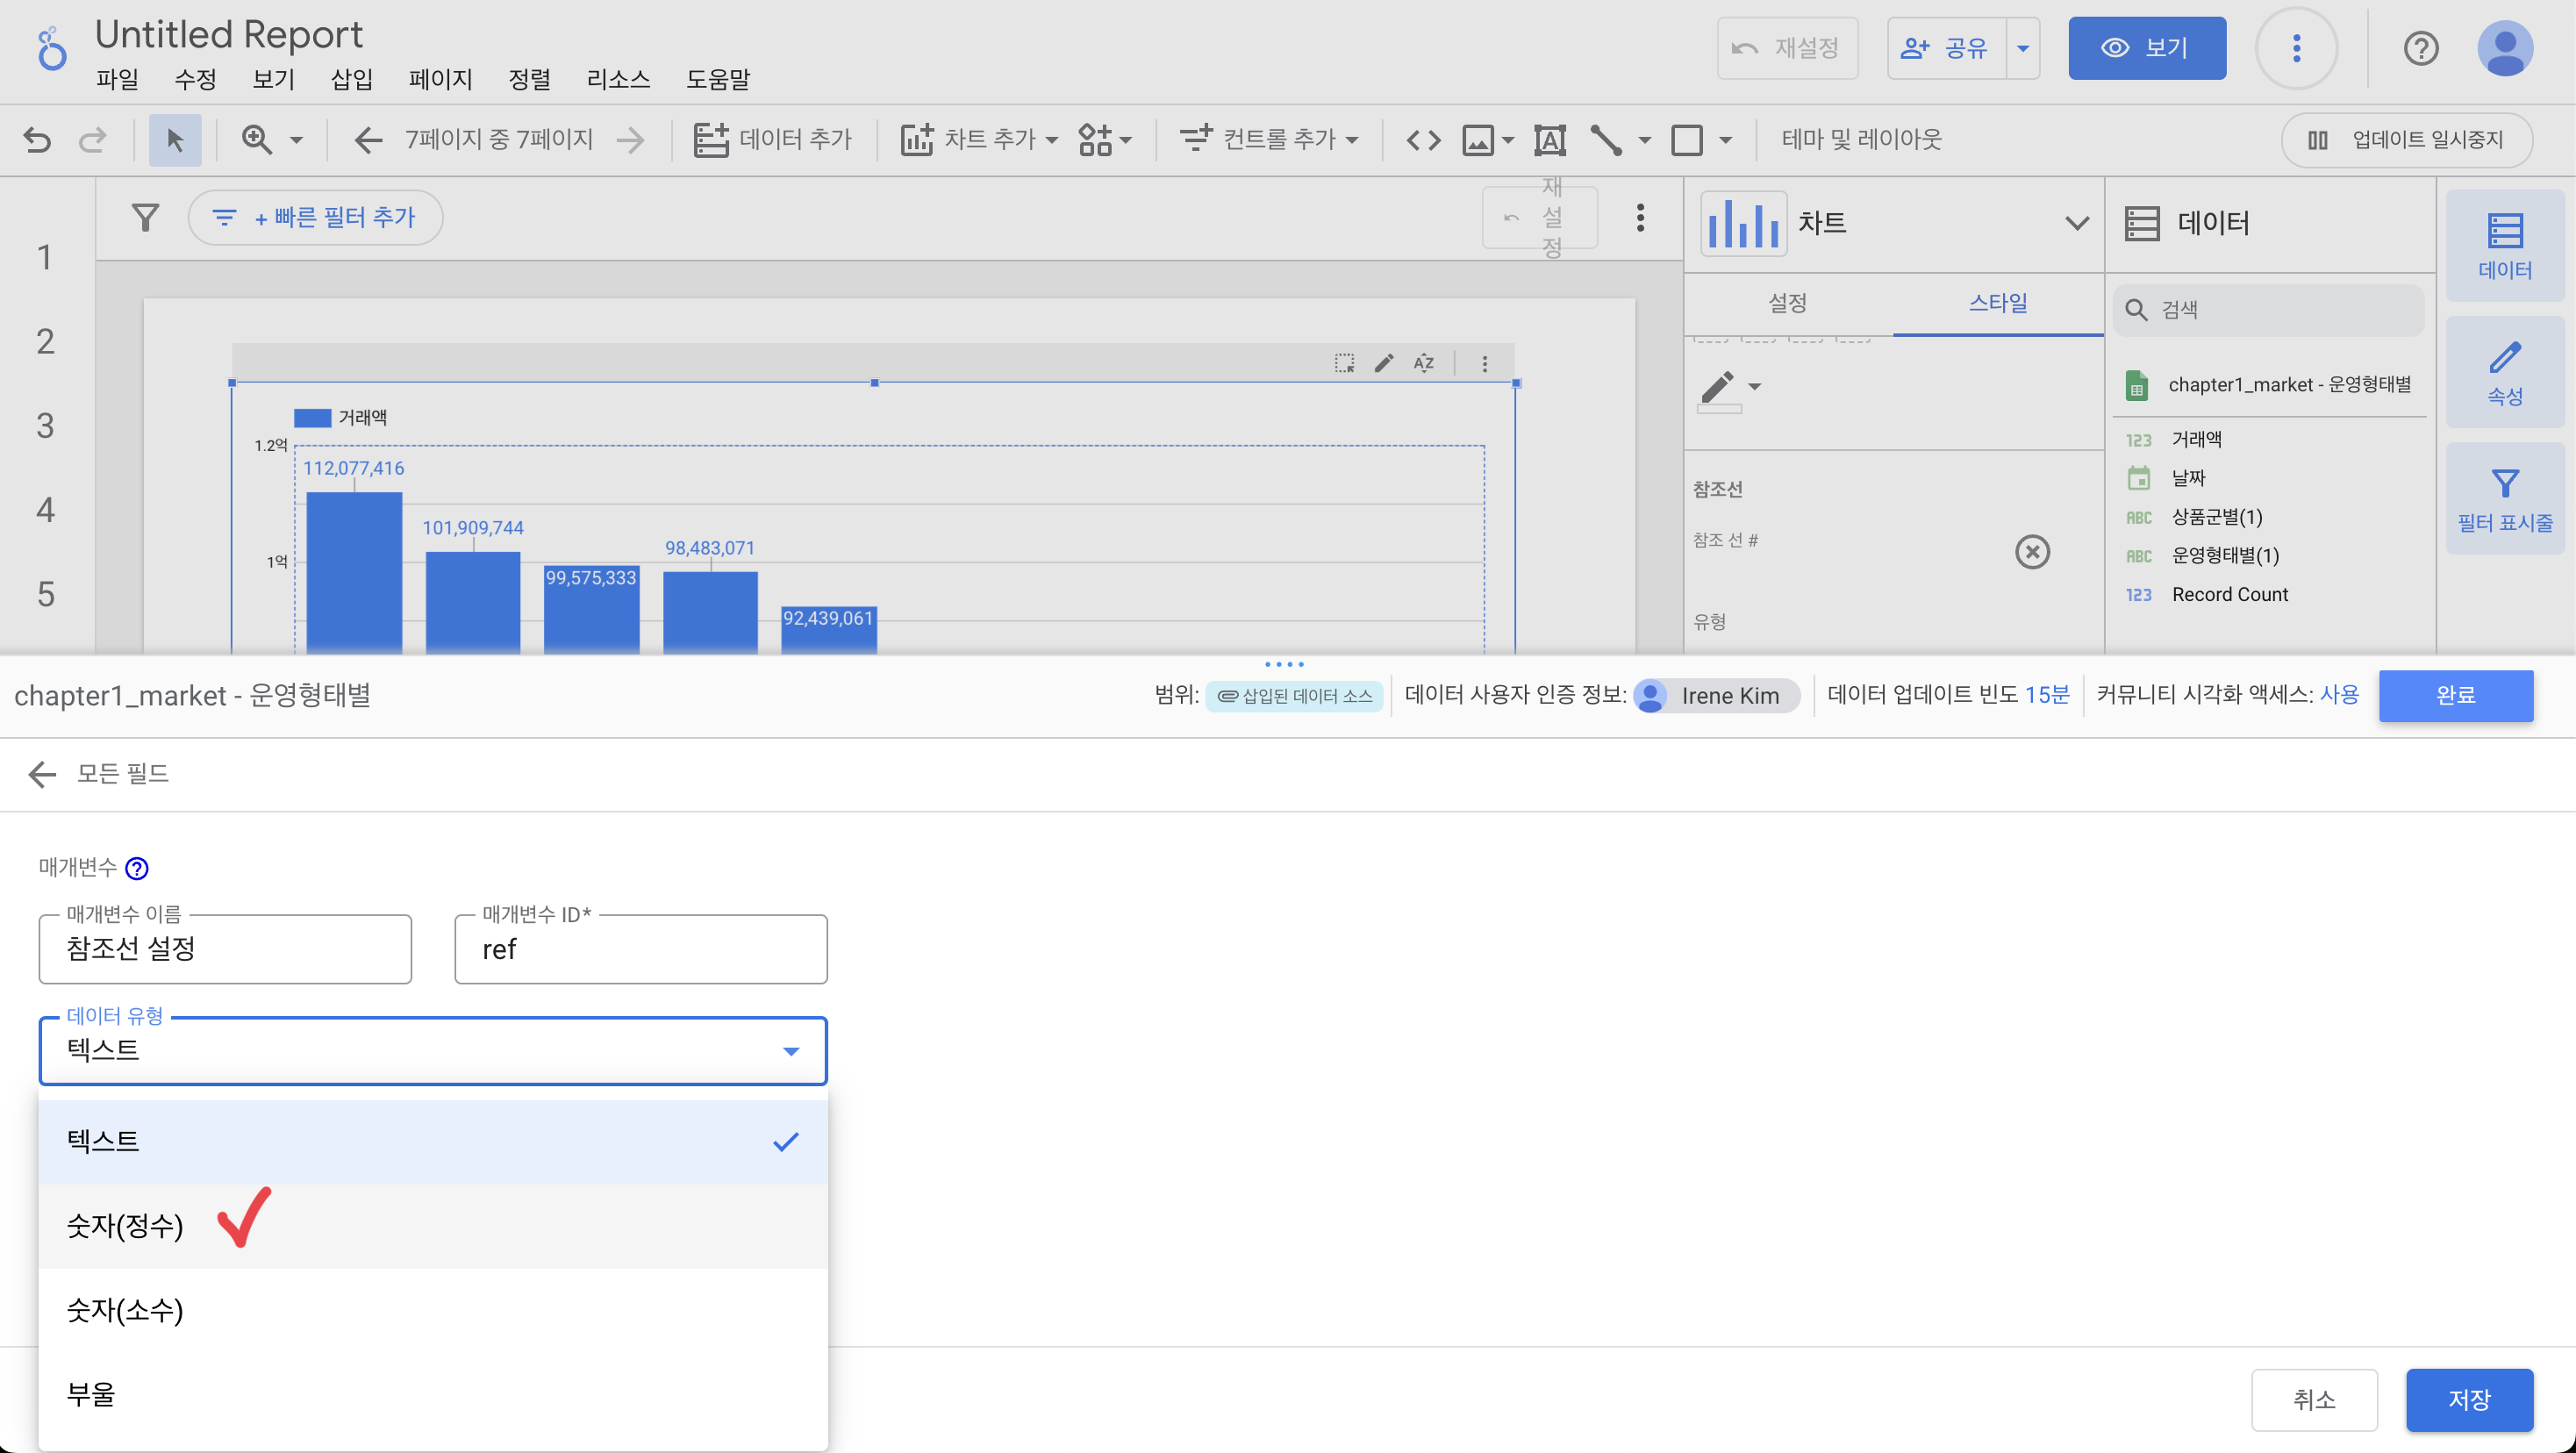This screenshot has width=2576, height=1453.
Task: Click the chart sort A-Z icon
Action: (1424, 363)
